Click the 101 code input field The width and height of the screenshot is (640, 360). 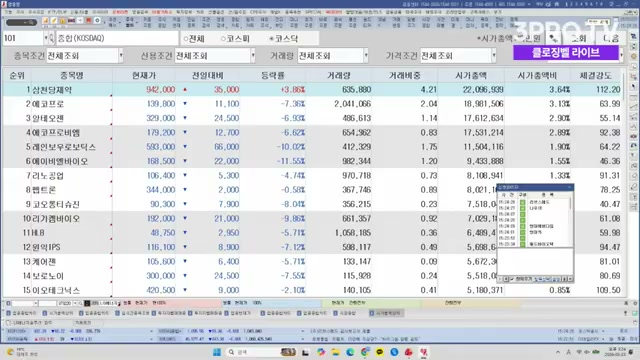pyautogui.click(x=23, y=38)
